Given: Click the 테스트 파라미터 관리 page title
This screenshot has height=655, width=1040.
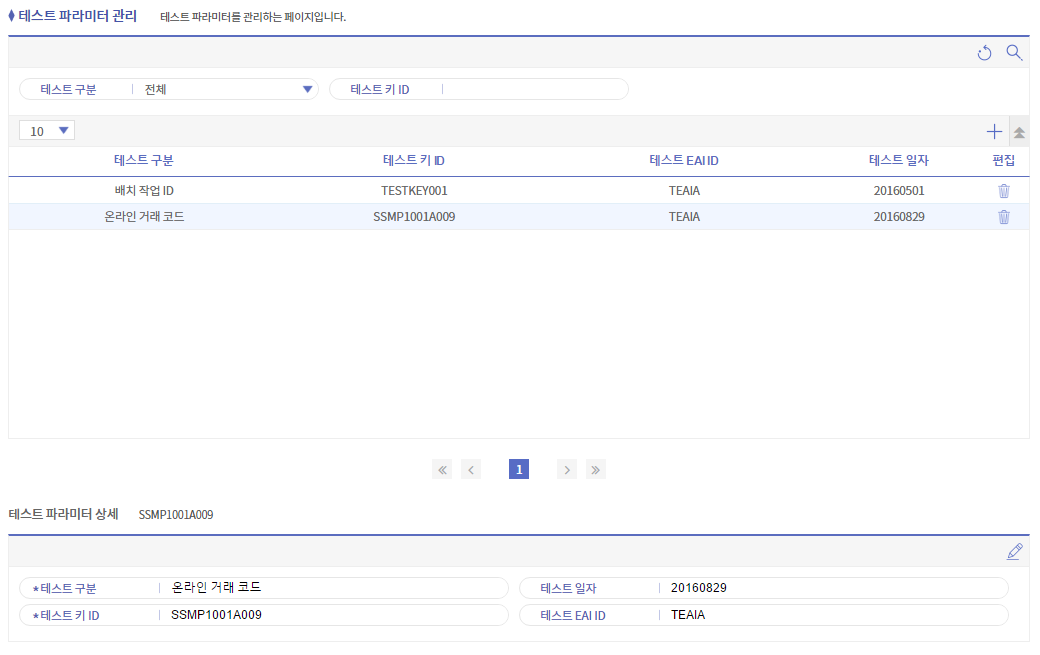Looking at the screenshot, I should (x=78, y=16).
